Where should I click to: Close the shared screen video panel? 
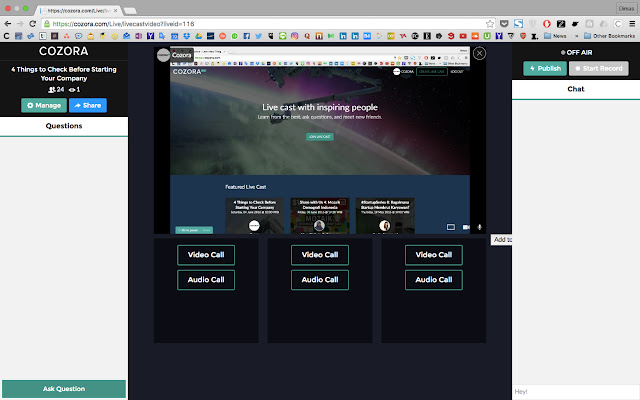coord(479,53)
